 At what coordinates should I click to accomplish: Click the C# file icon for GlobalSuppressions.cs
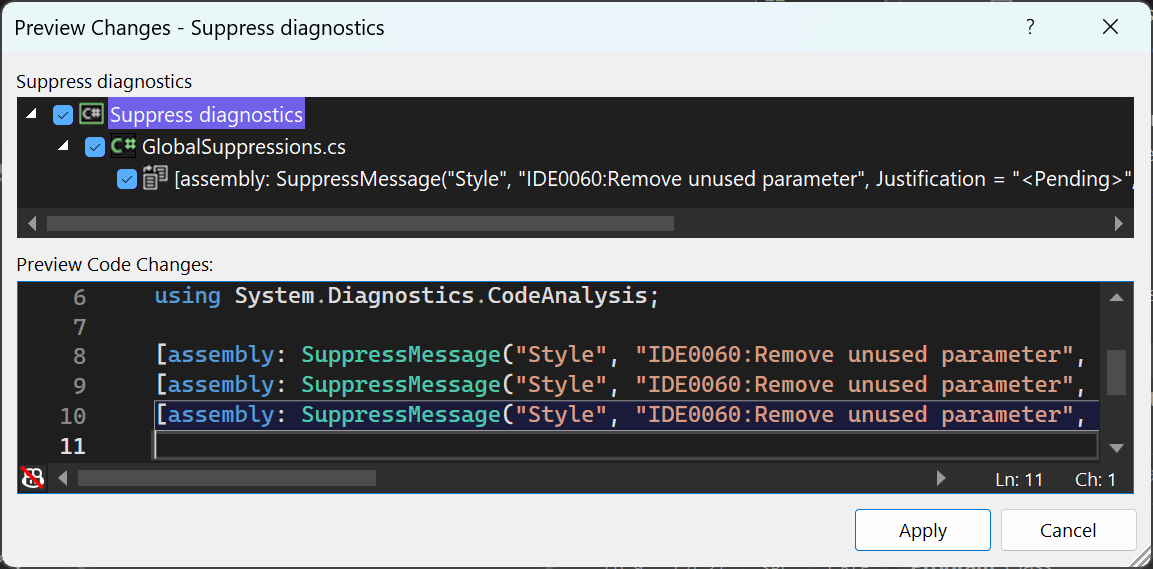124,147
